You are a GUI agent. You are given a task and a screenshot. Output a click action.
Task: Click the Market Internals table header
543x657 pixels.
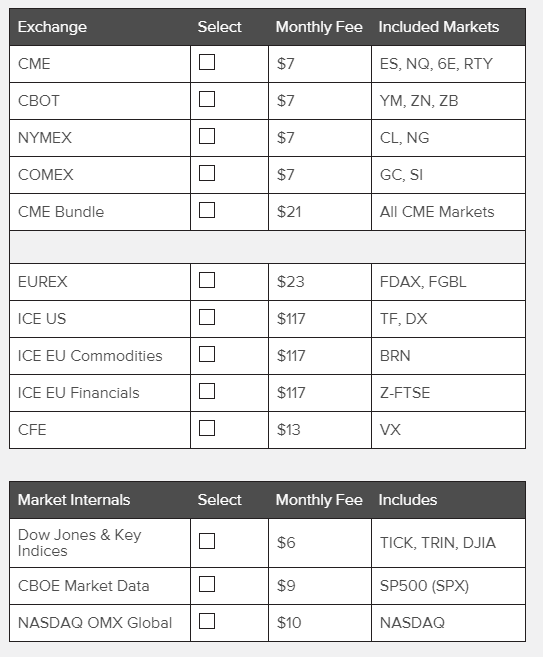[74, 500]
